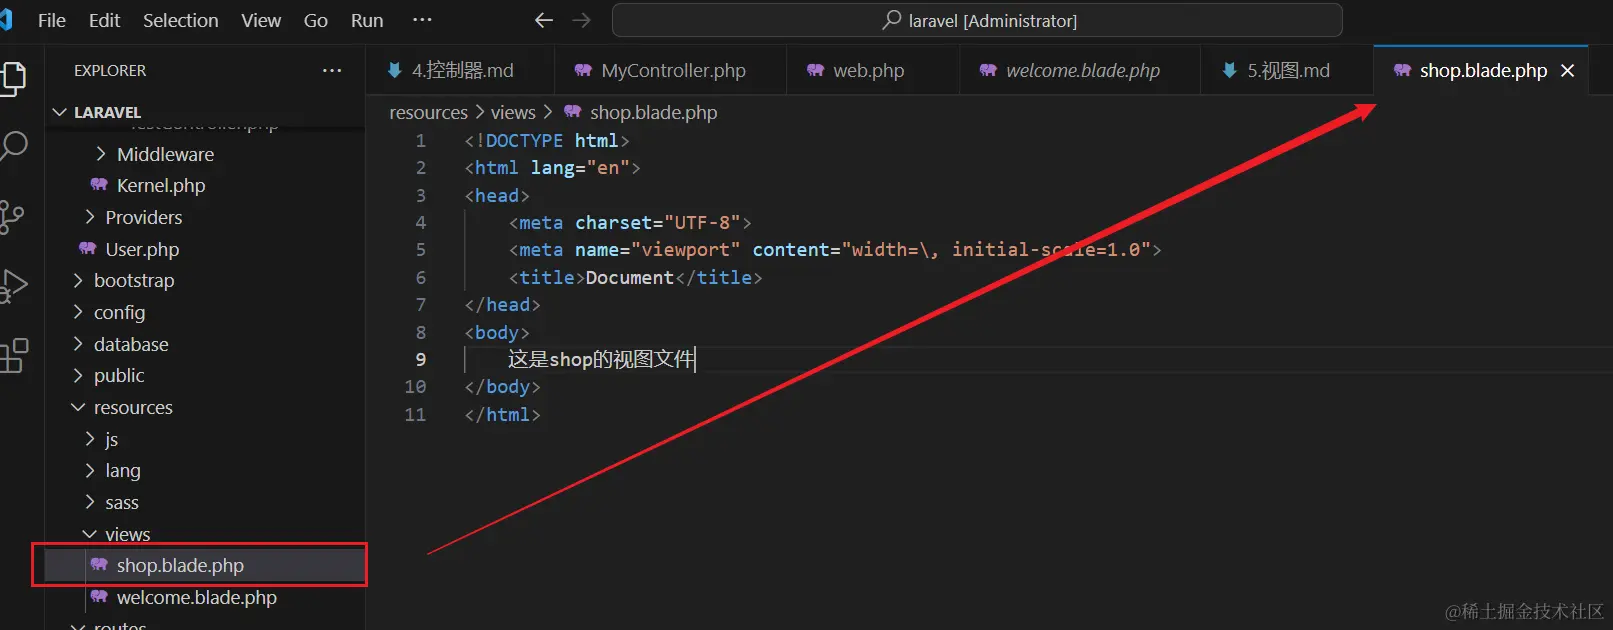Screen dimensions: 1613x630
Task: Click the PHP icon in the breadcrumb
Action: tap(572, 112)
